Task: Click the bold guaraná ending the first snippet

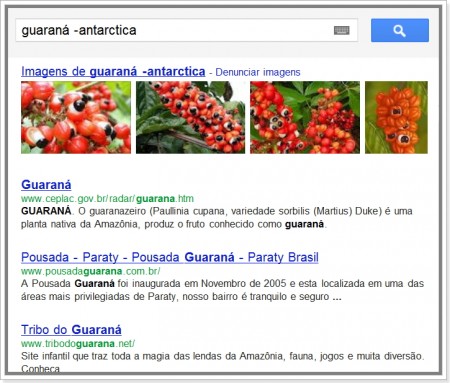Action: point(304,224)
